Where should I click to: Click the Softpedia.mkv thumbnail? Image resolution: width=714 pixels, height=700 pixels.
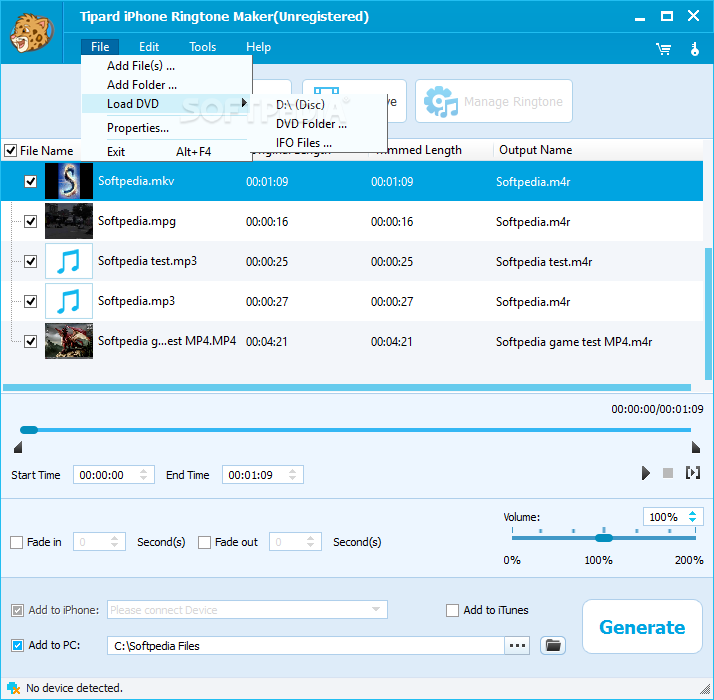pyautogui.click(x=69, y=181)
